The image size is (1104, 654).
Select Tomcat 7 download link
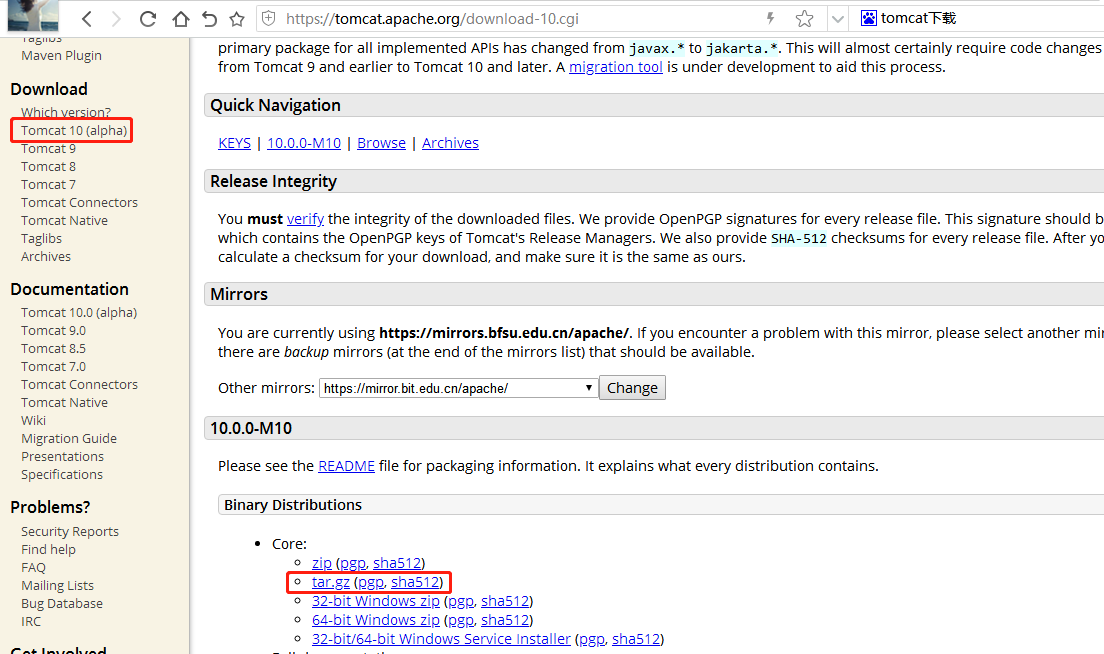(49, 184)
